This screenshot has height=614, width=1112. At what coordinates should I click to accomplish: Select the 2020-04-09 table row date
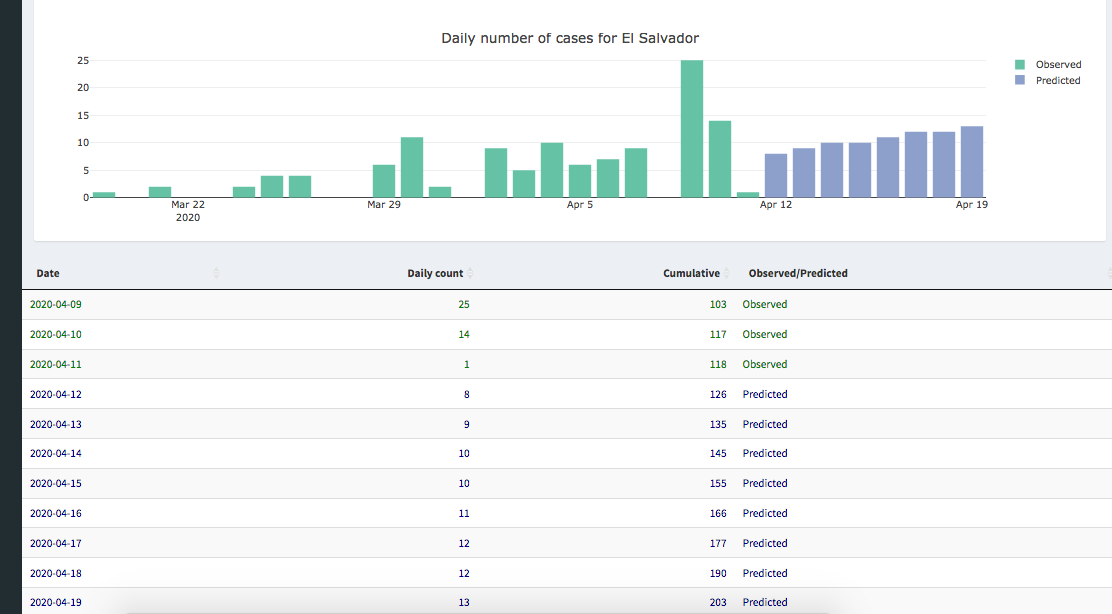pyautogui.click(x=56, y=304)
